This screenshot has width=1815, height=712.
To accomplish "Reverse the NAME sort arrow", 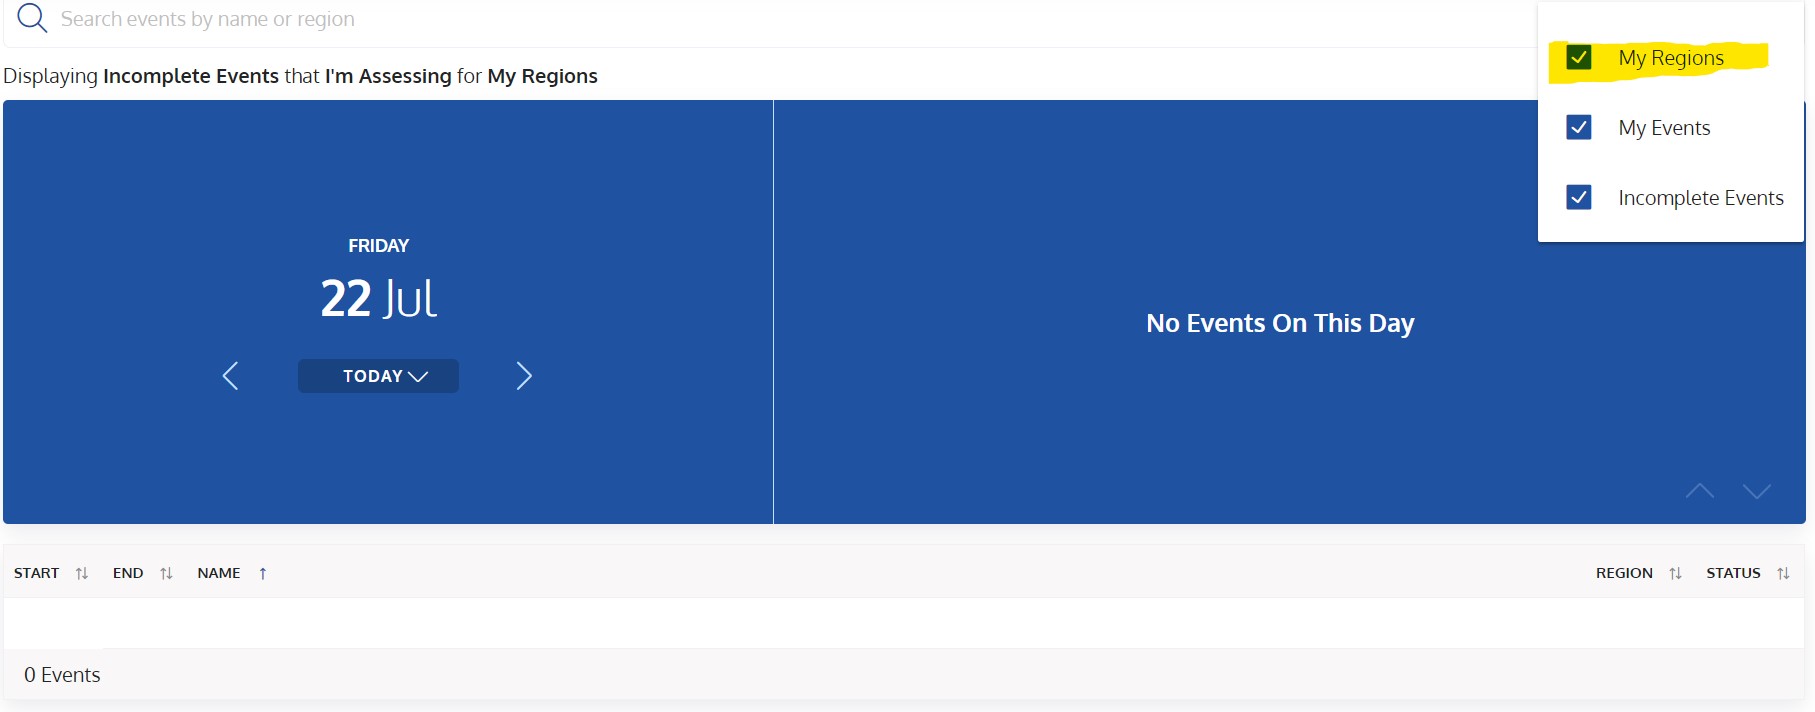I will tap(263, 573).
